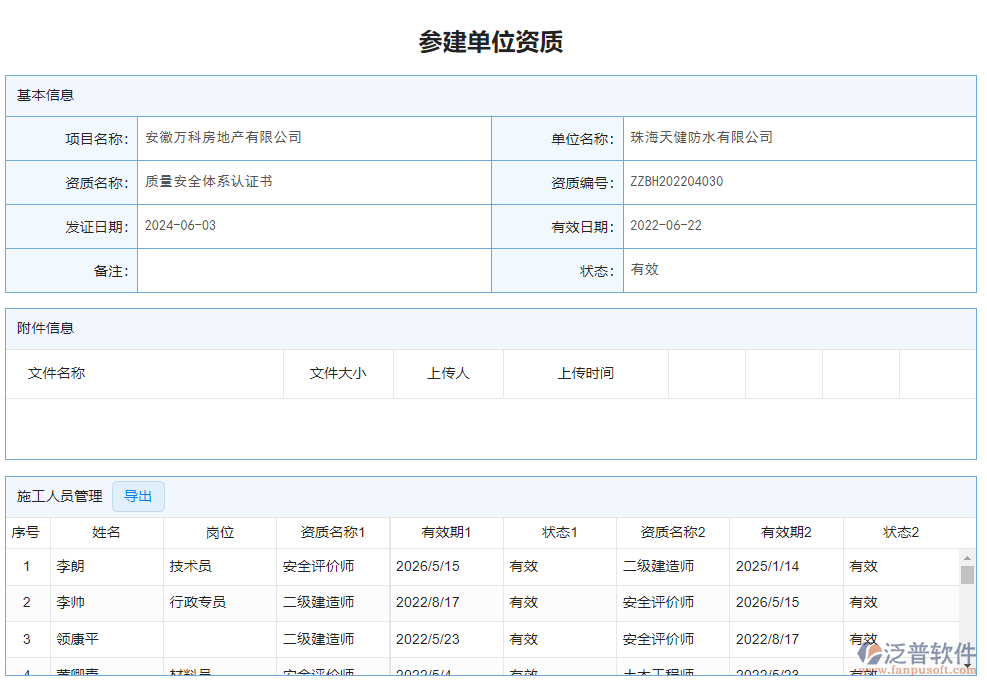Click the 姓名 column header
Screen dimensions: 987x686
pyautogui.click(x=106, y=532)
